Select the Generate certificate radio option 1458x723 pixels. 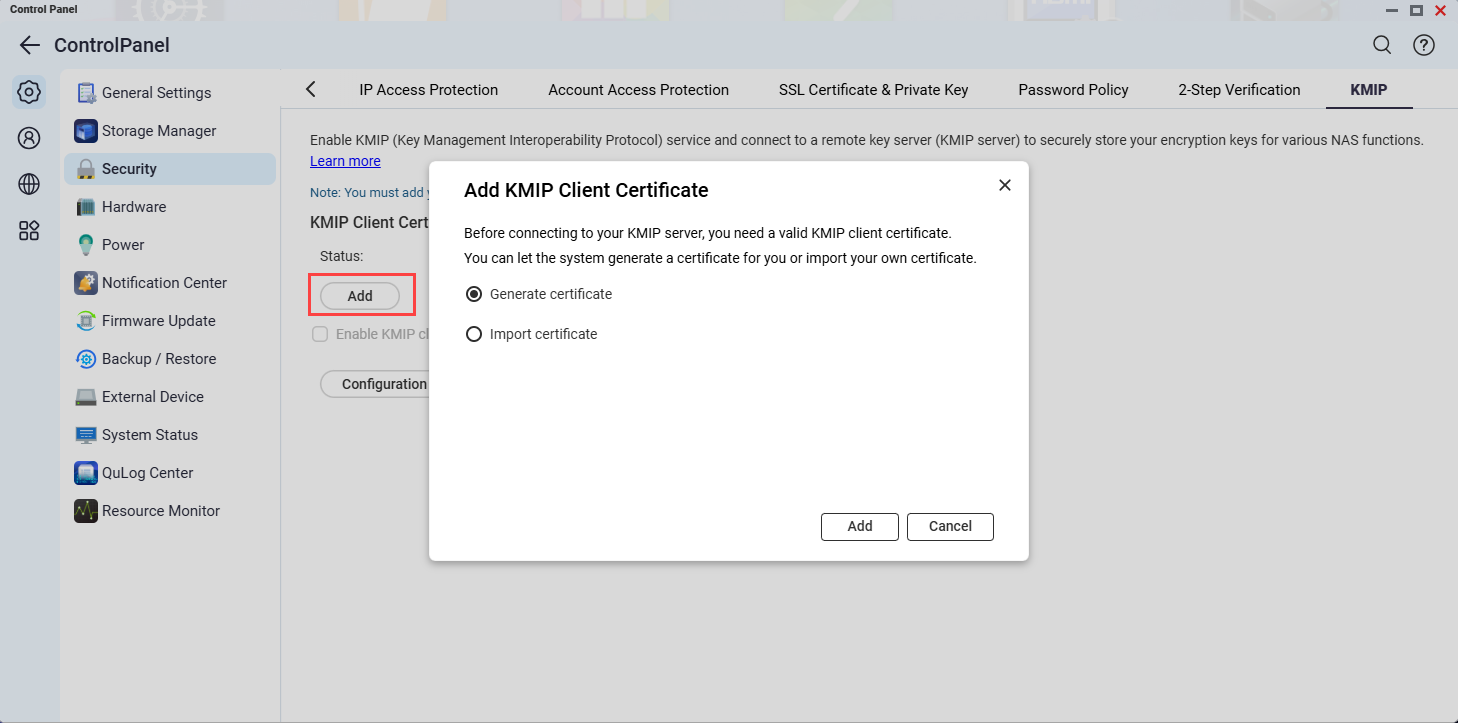pos(475,295)
